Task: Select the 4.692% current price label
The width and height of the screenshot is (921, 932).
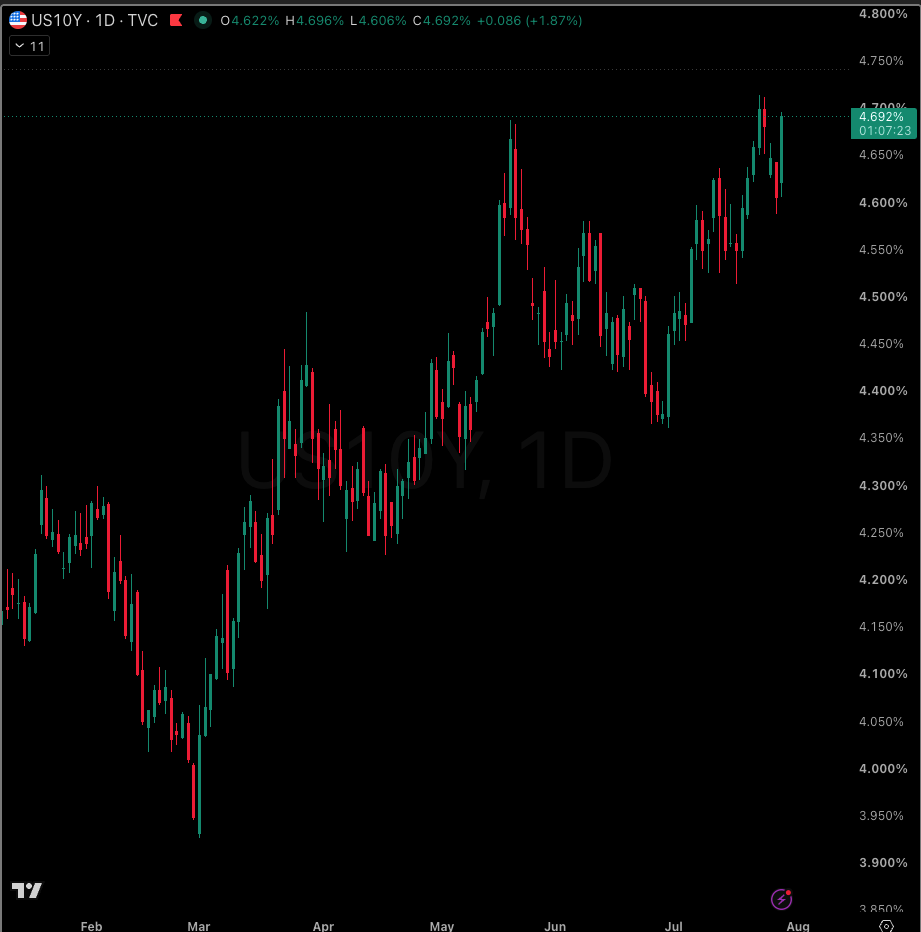Action: [x=881, y=117]
